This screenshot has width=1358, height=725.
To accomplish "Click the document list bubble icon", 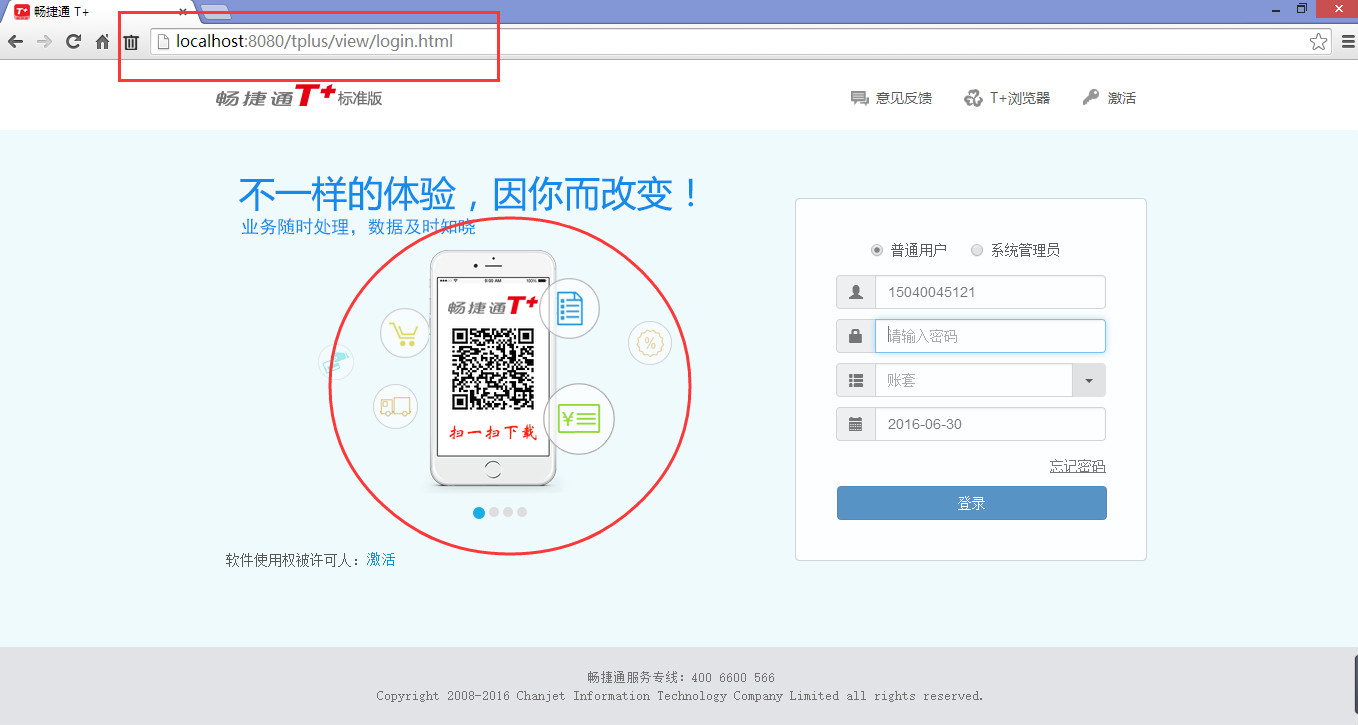I will pos(569,308).
